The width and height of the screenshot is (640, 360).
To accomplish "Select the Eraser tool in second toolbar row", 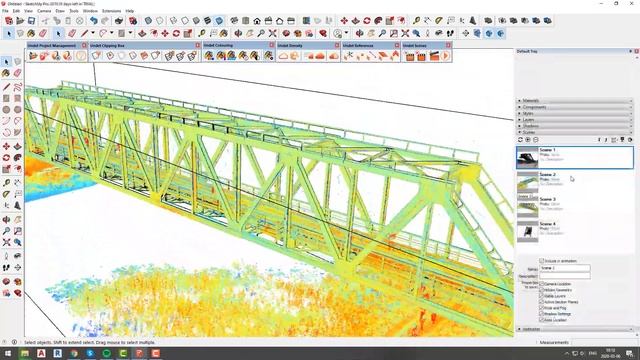I will [x=43, y=33].
